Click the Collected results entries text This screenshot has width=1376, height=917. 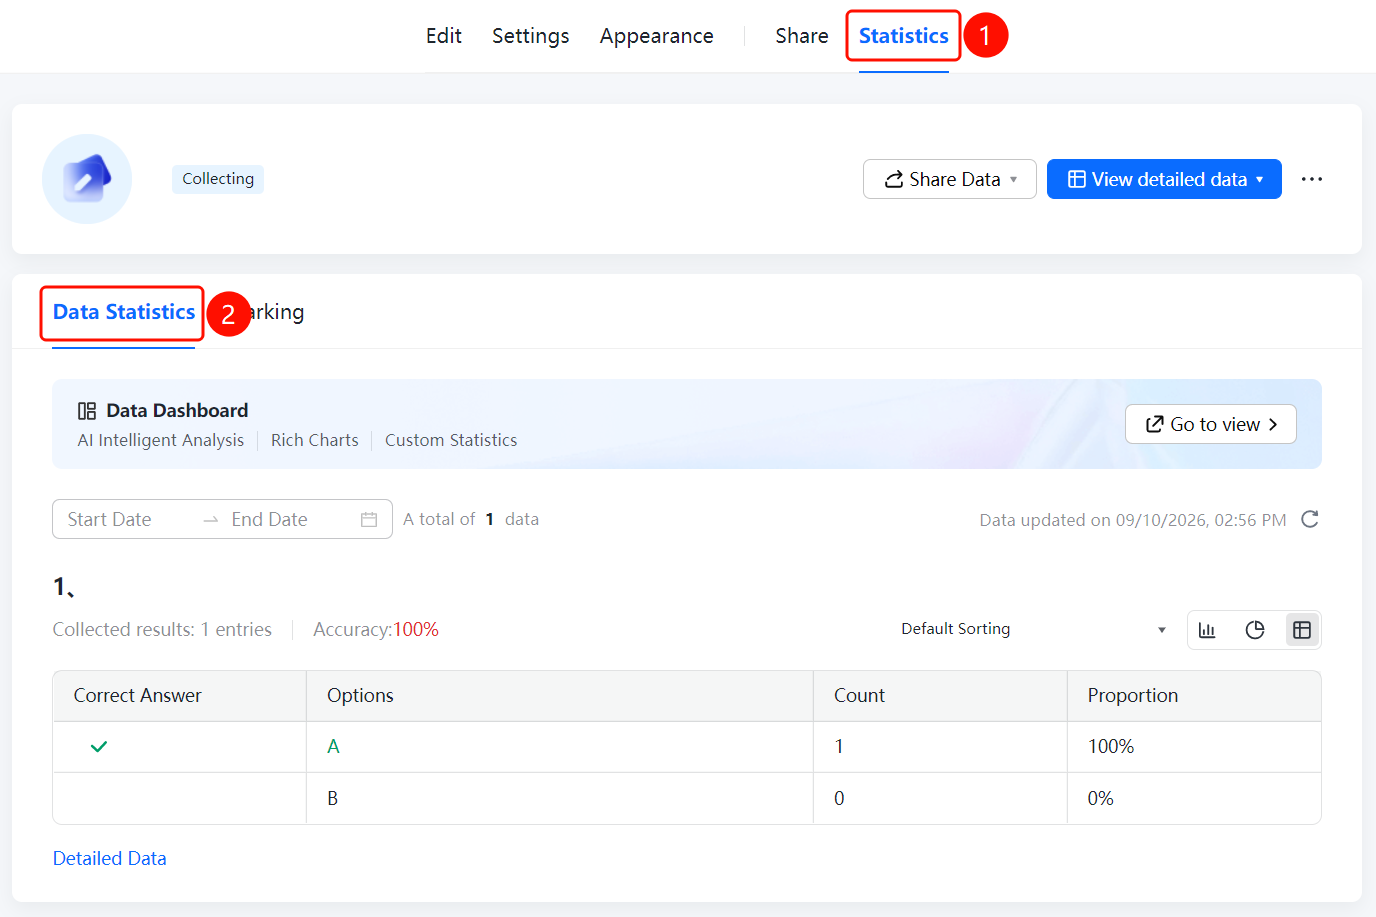[162, 629]
